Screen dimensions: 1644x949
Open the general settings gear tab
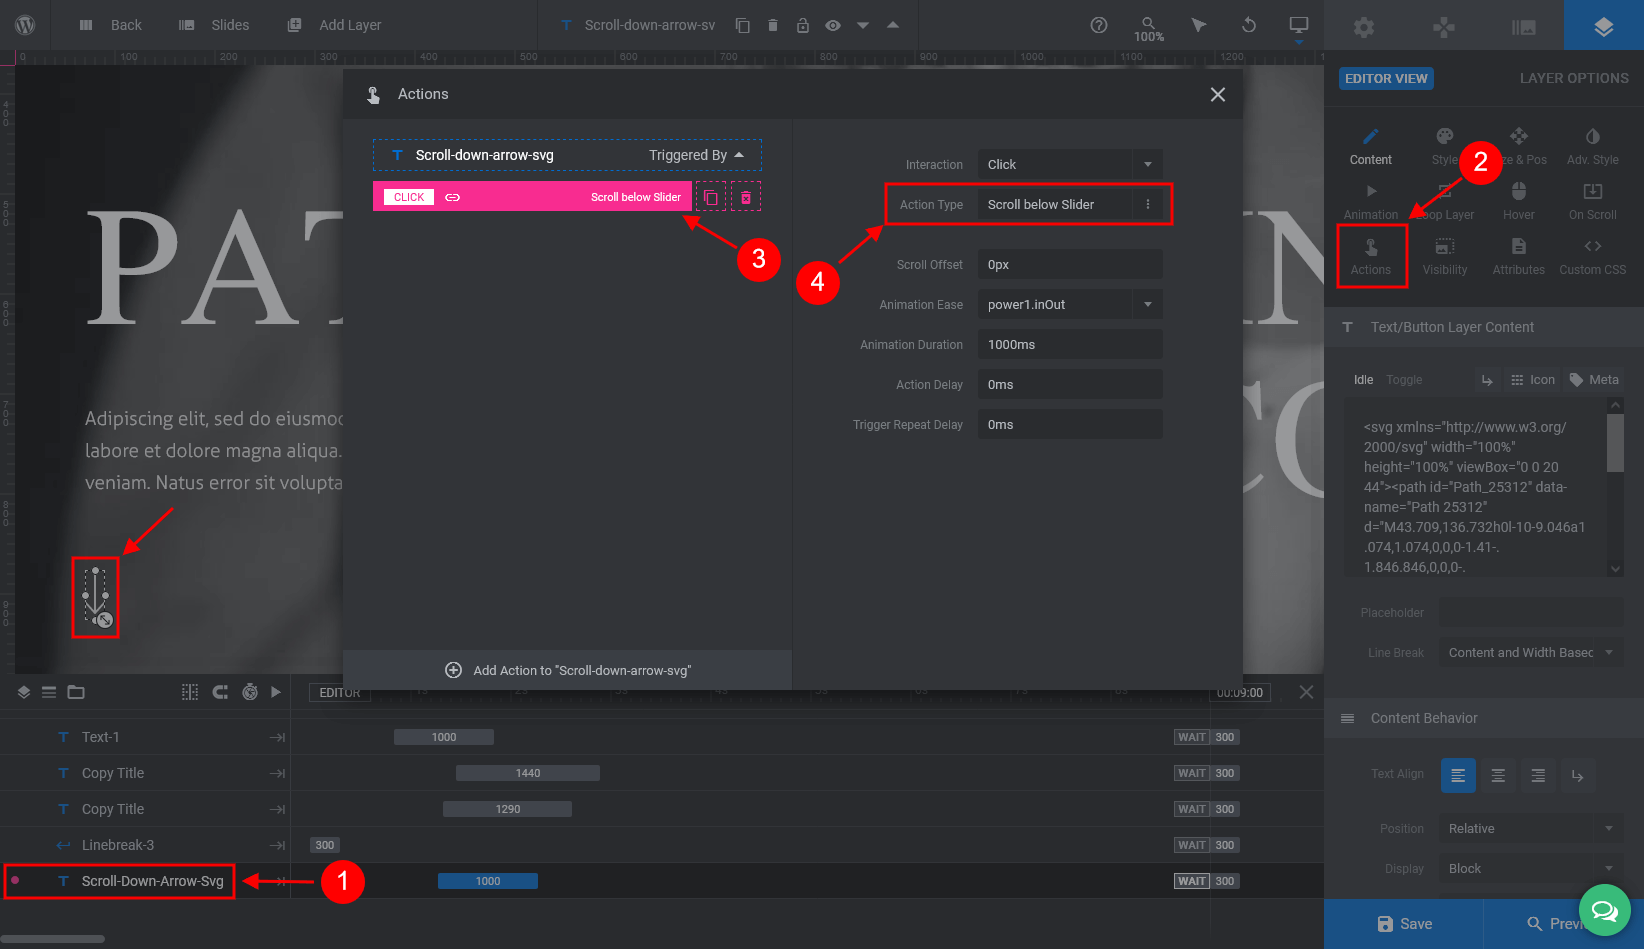(x=1364, y=27)
